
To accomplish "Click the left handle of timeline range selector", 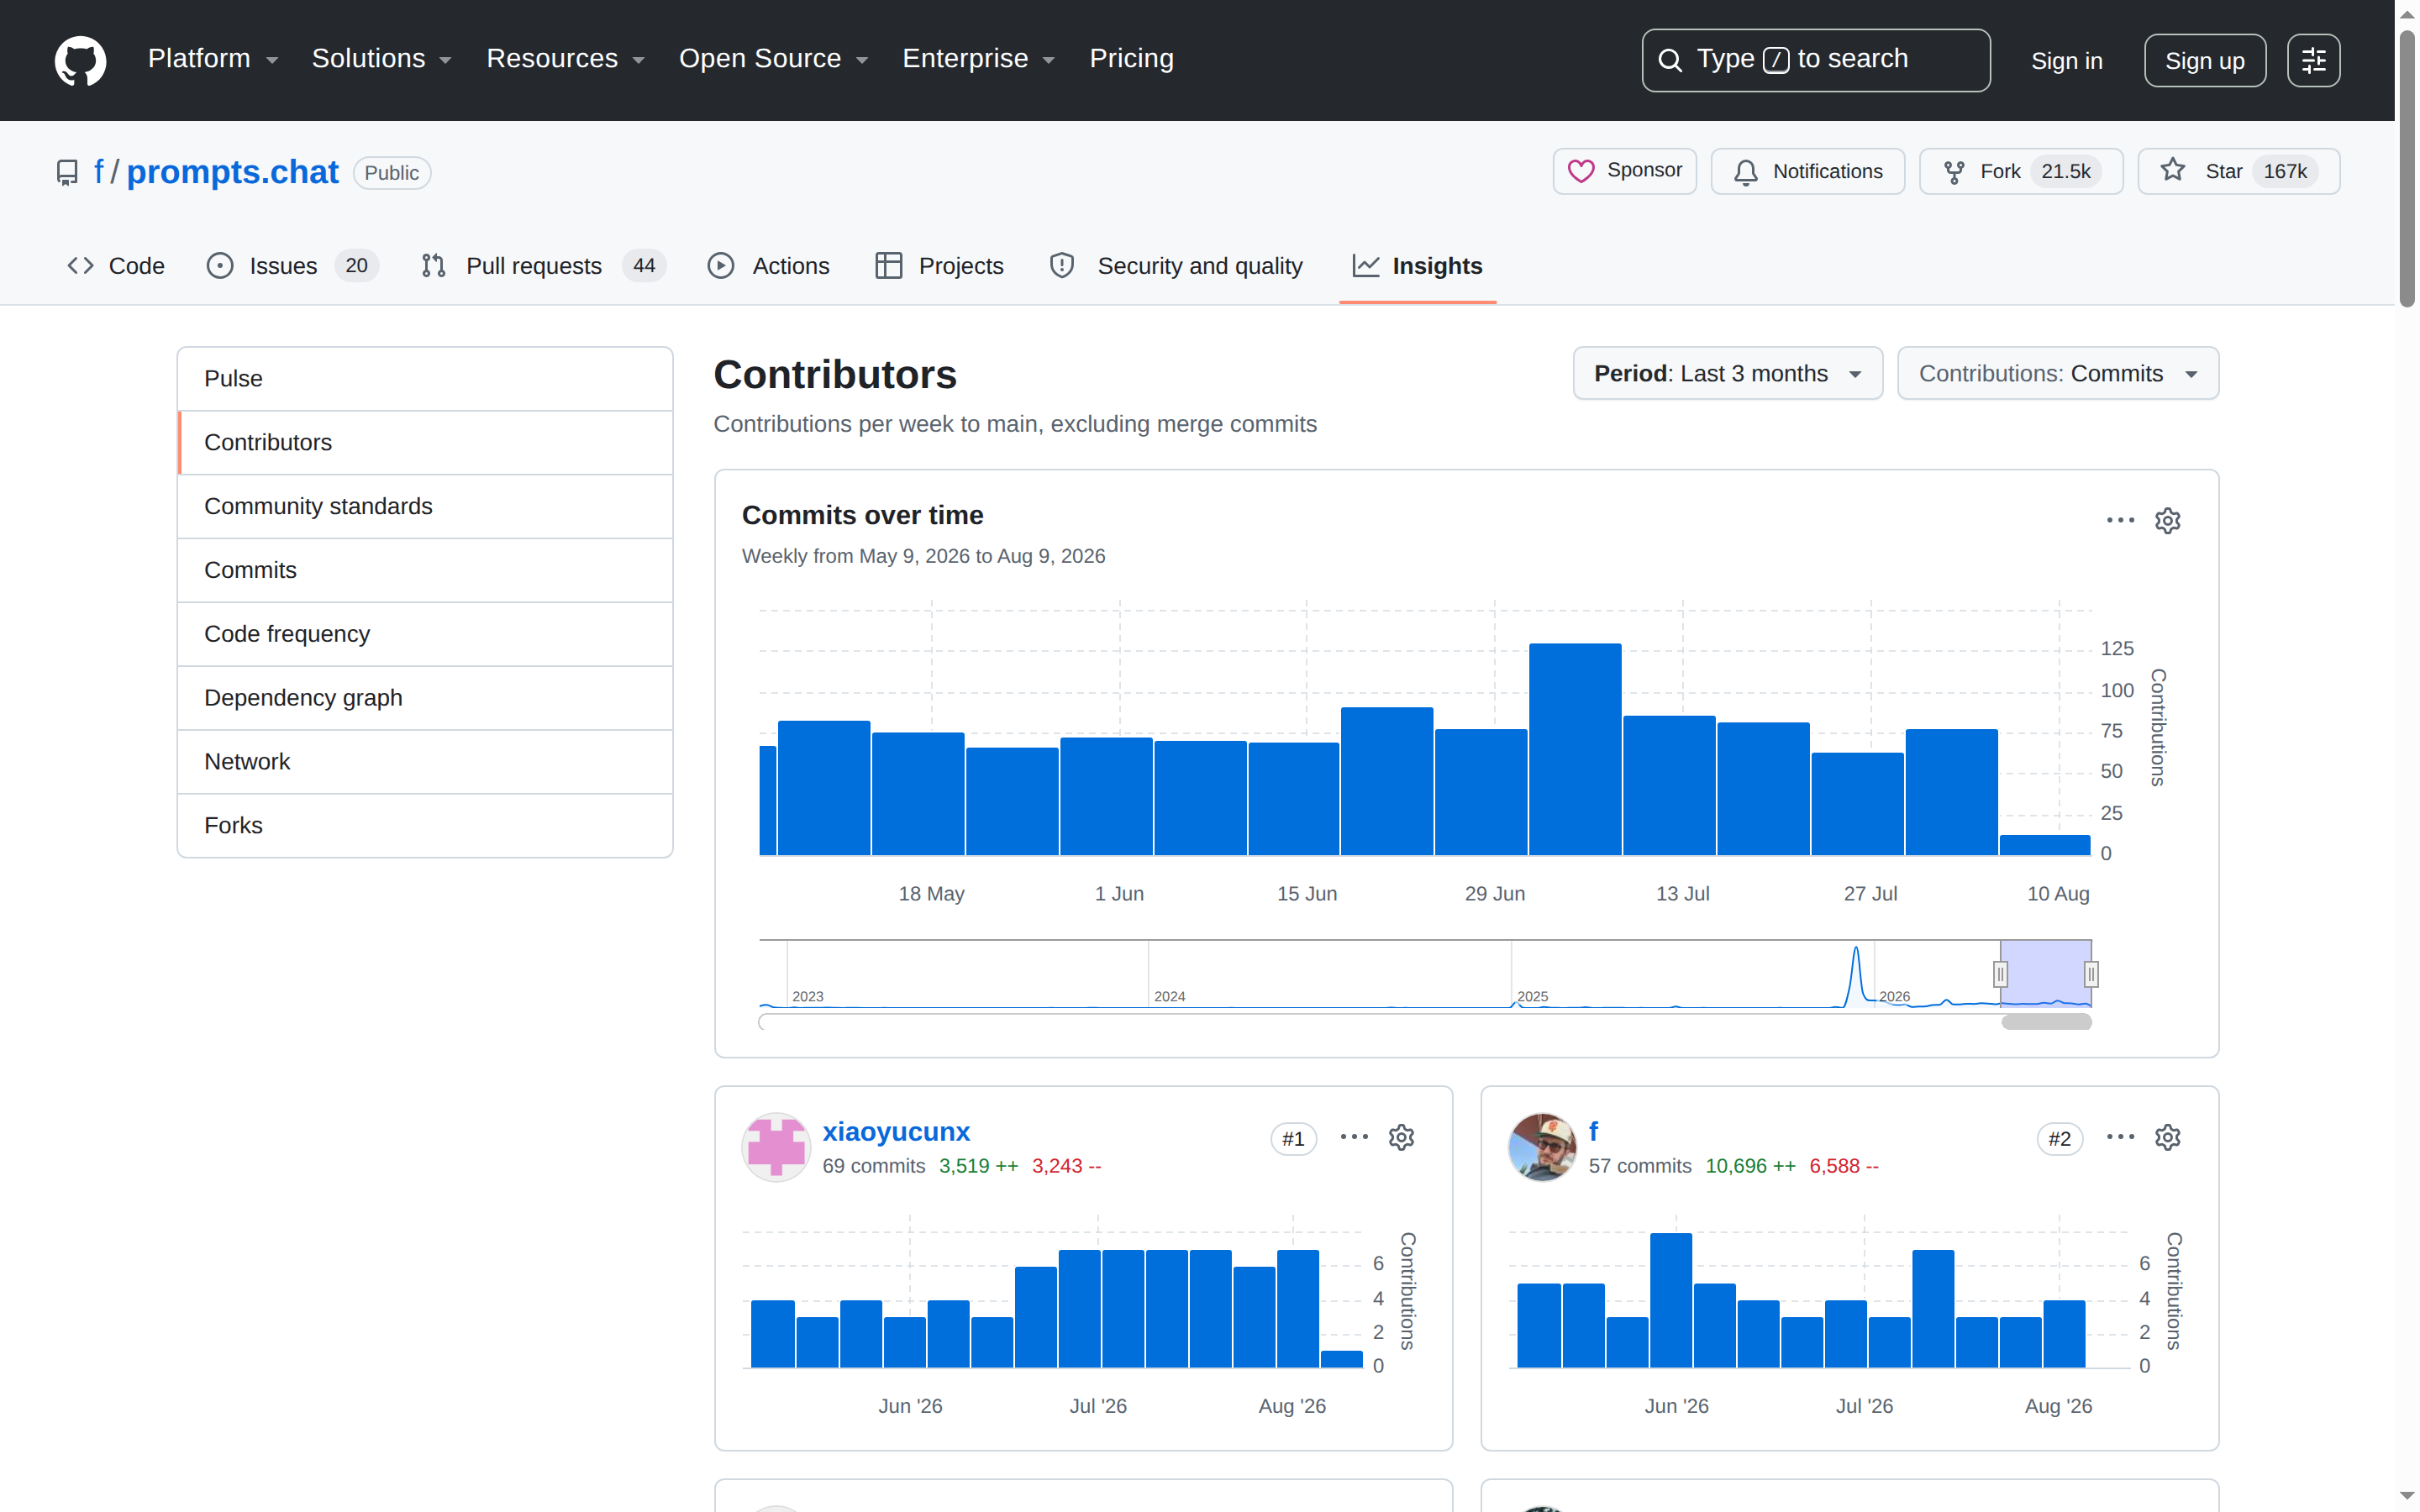I will [2000, 974].
